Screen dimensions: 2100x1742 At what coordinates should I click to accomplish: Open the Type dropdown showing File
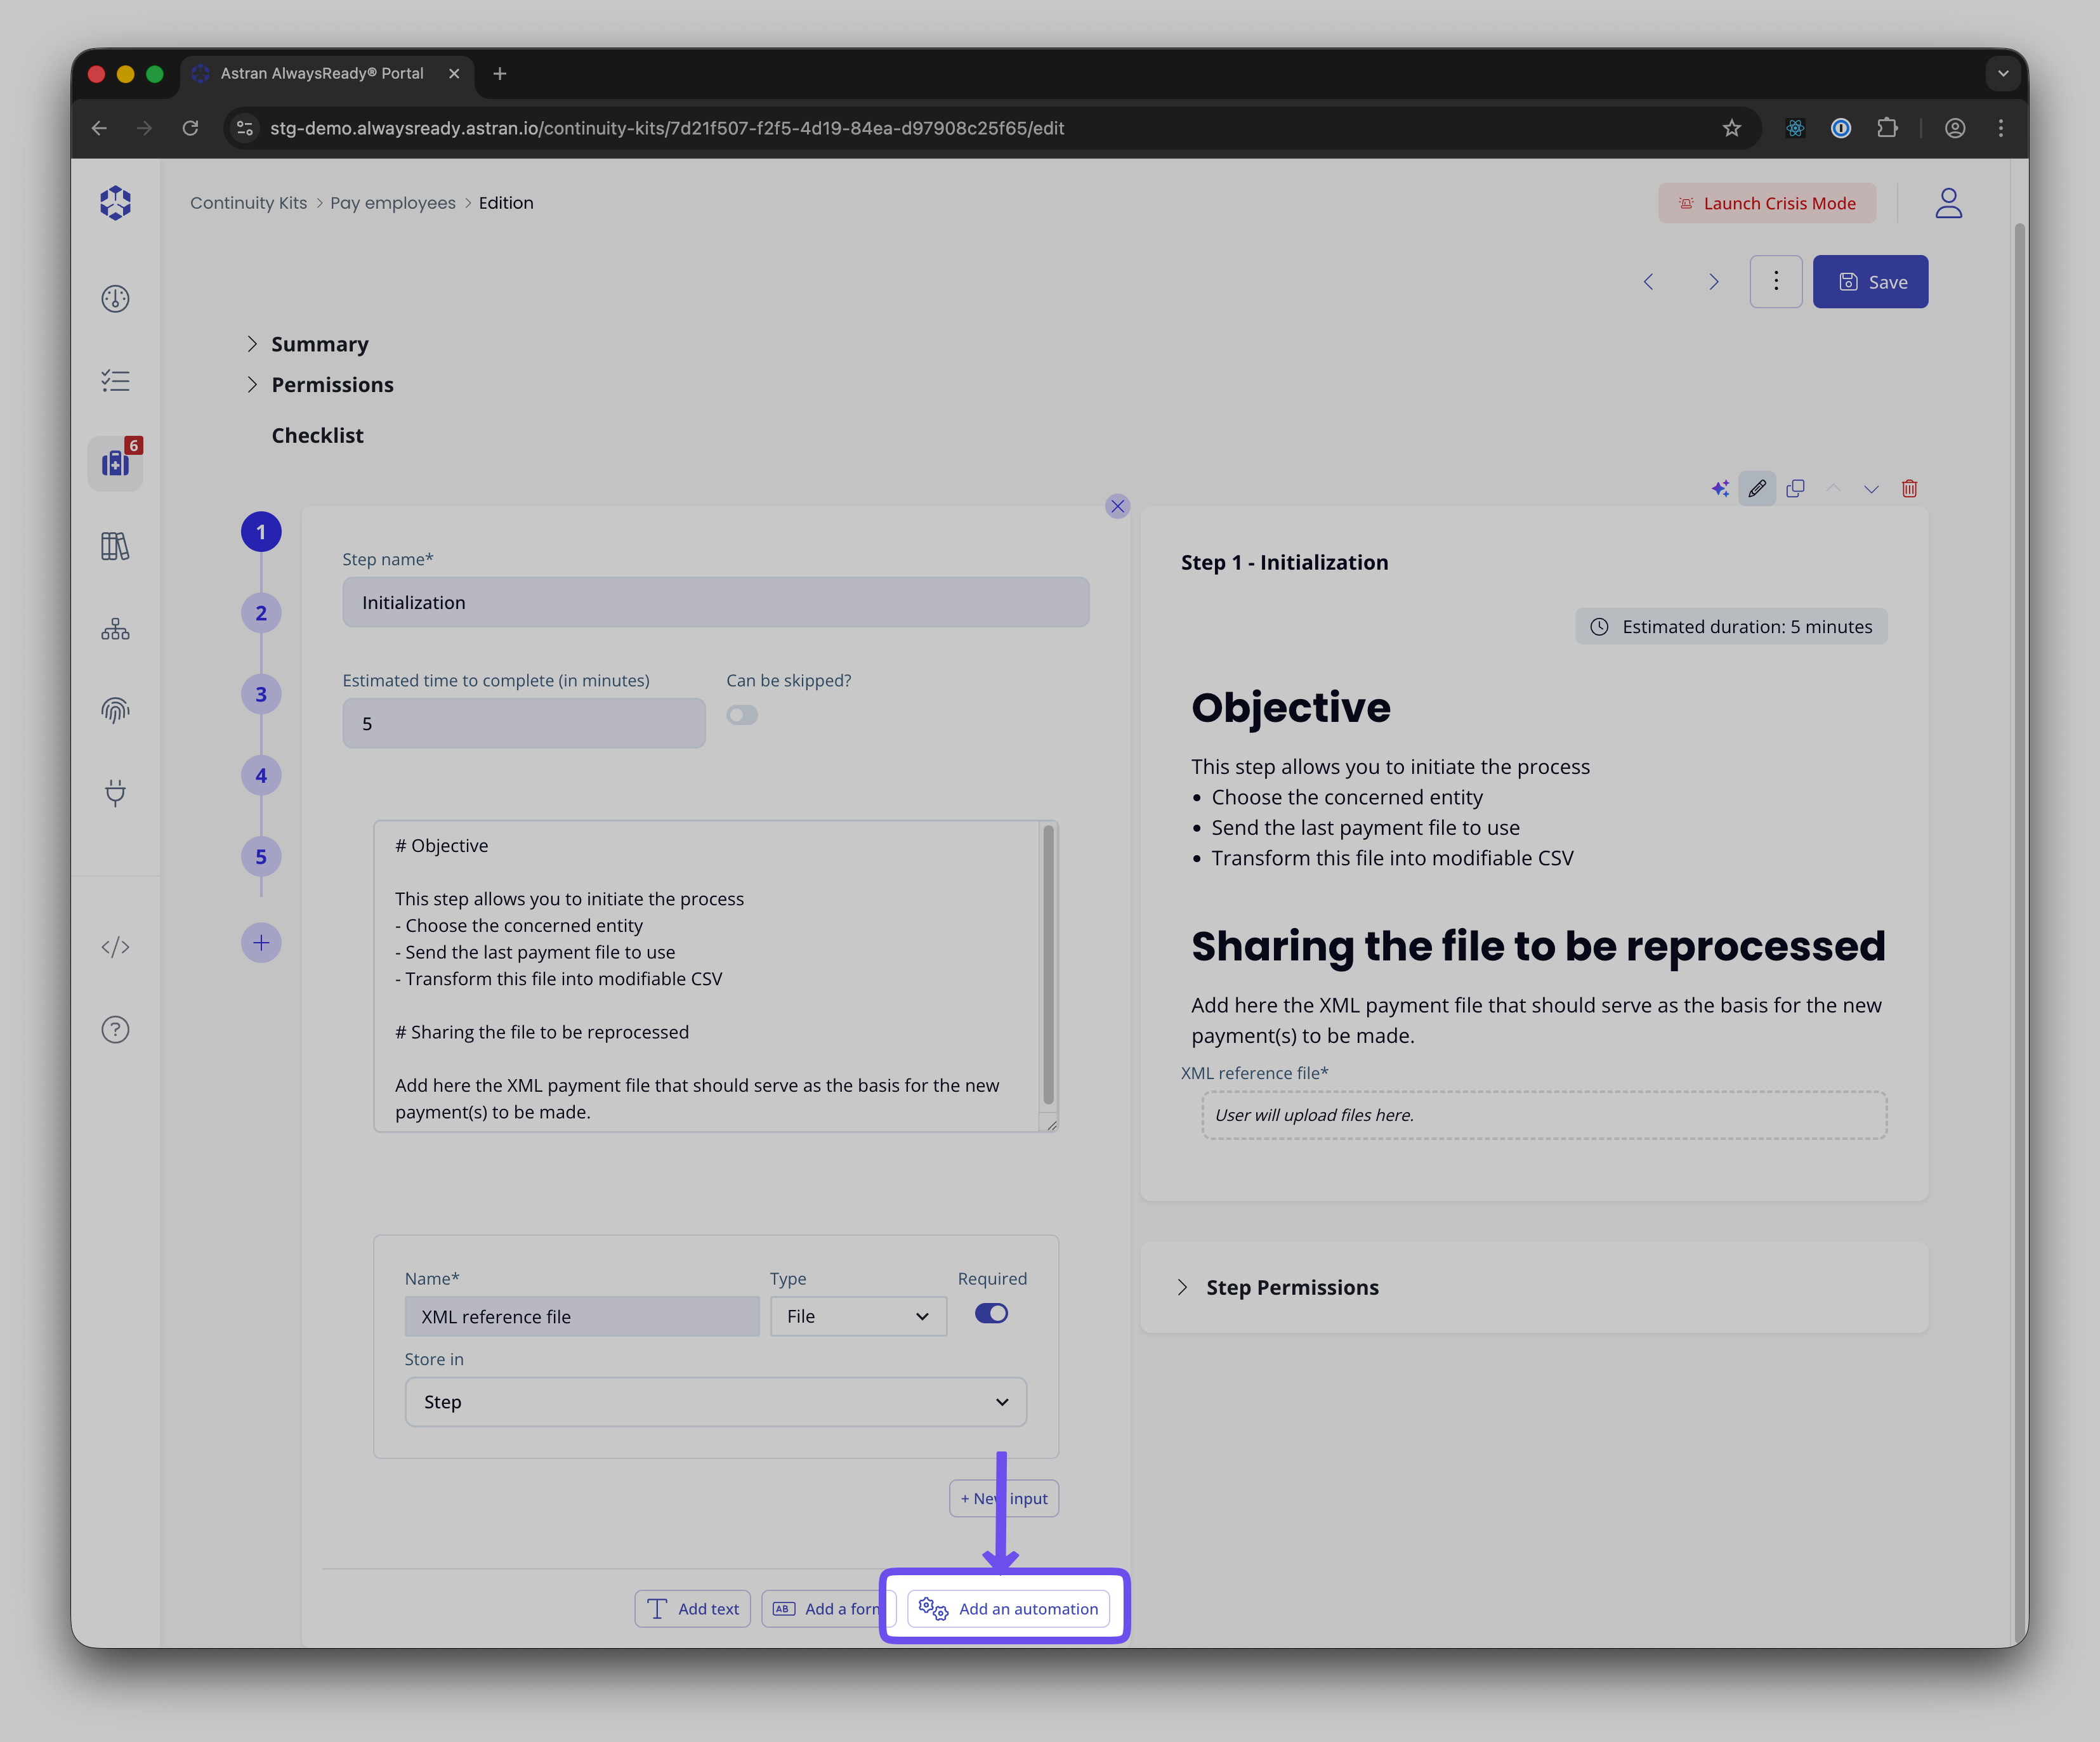858,1317
